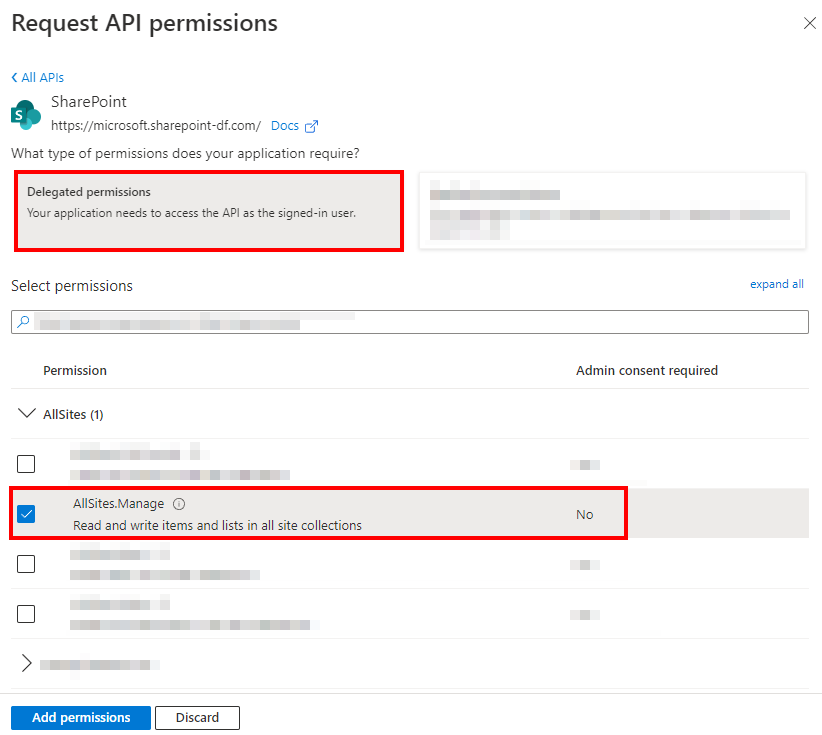
Task: Click 'Read and write items and lists' description
Action: (217, 525)
